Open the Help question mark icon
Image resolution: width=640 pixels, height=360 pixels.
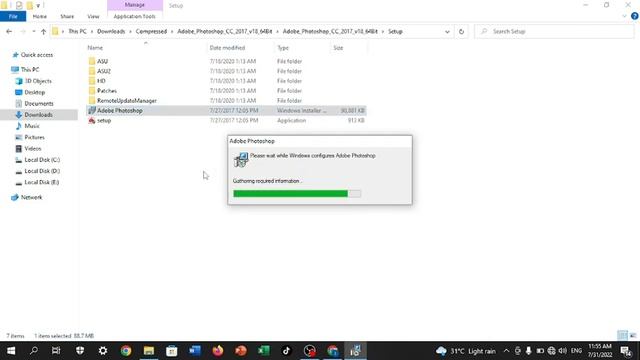point(634,16)
